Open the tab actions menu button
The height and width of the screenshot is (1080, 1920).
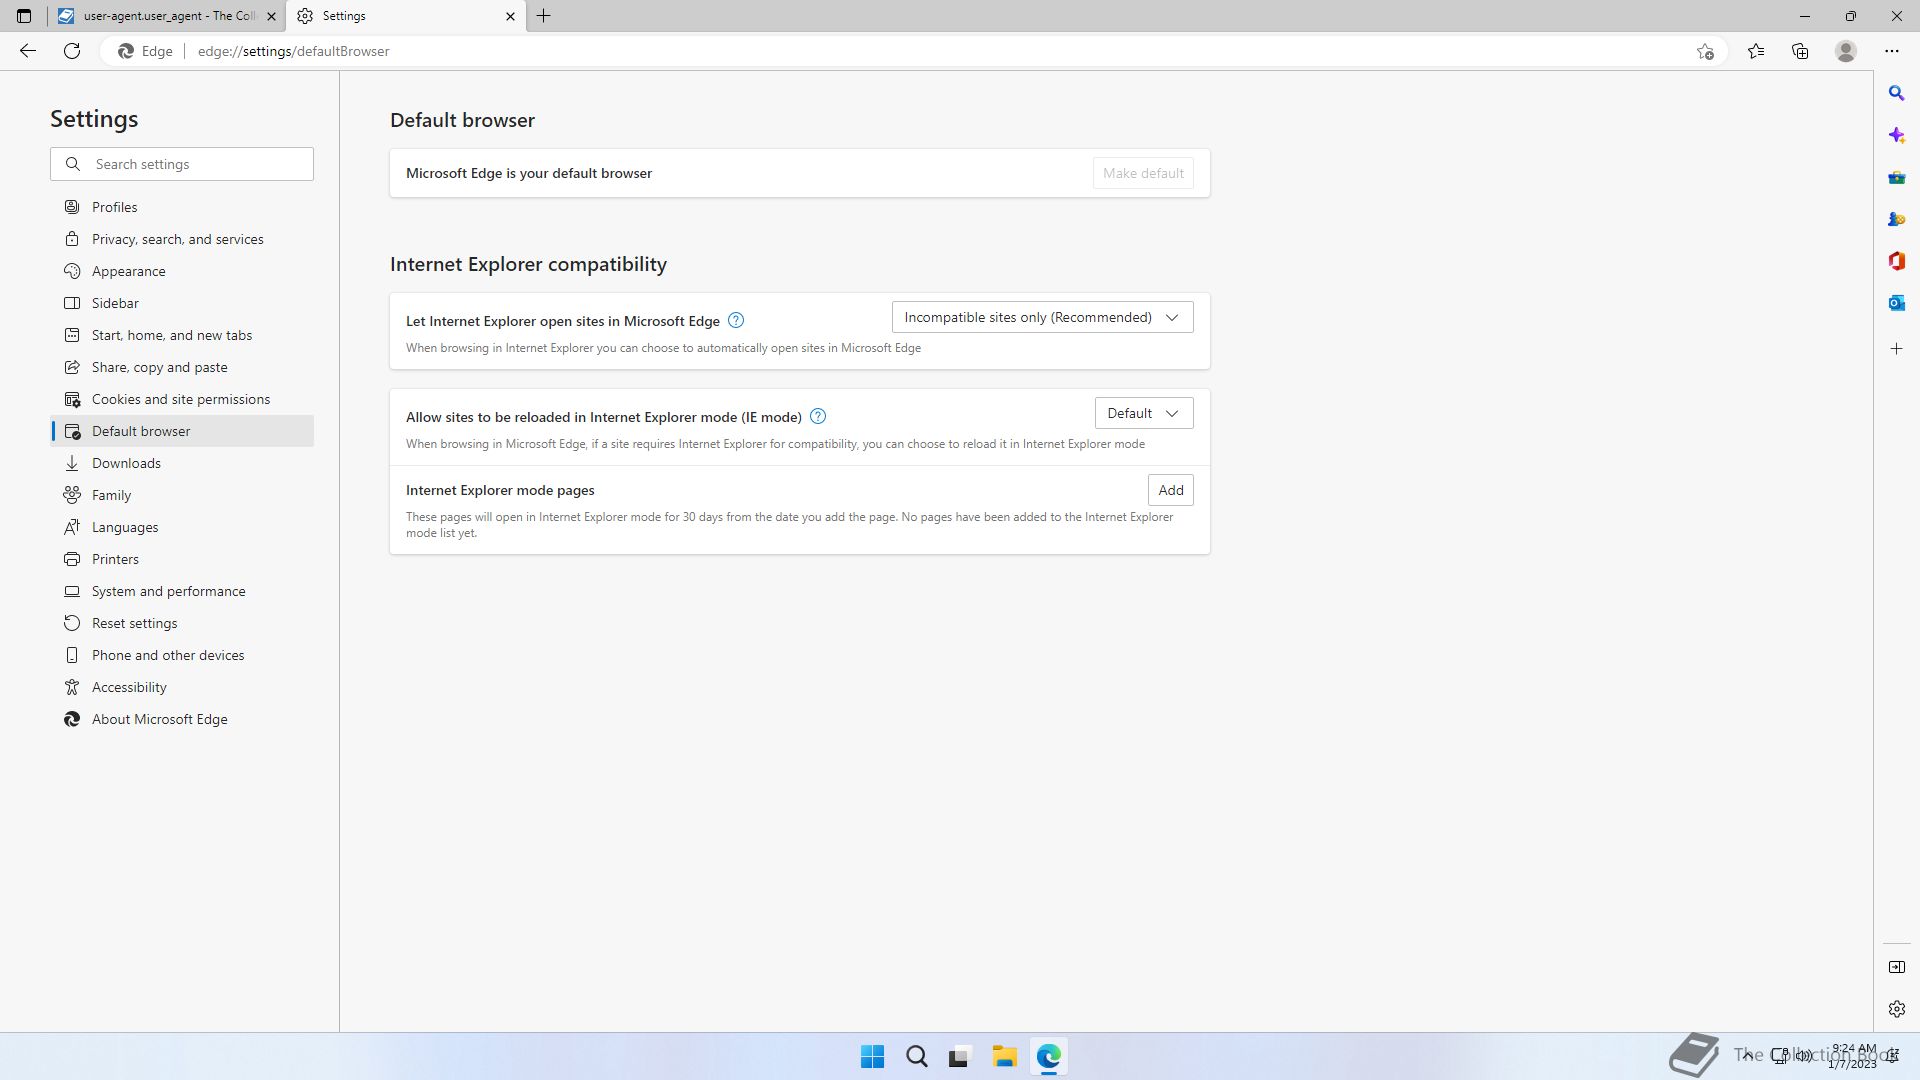coord(24,16)
